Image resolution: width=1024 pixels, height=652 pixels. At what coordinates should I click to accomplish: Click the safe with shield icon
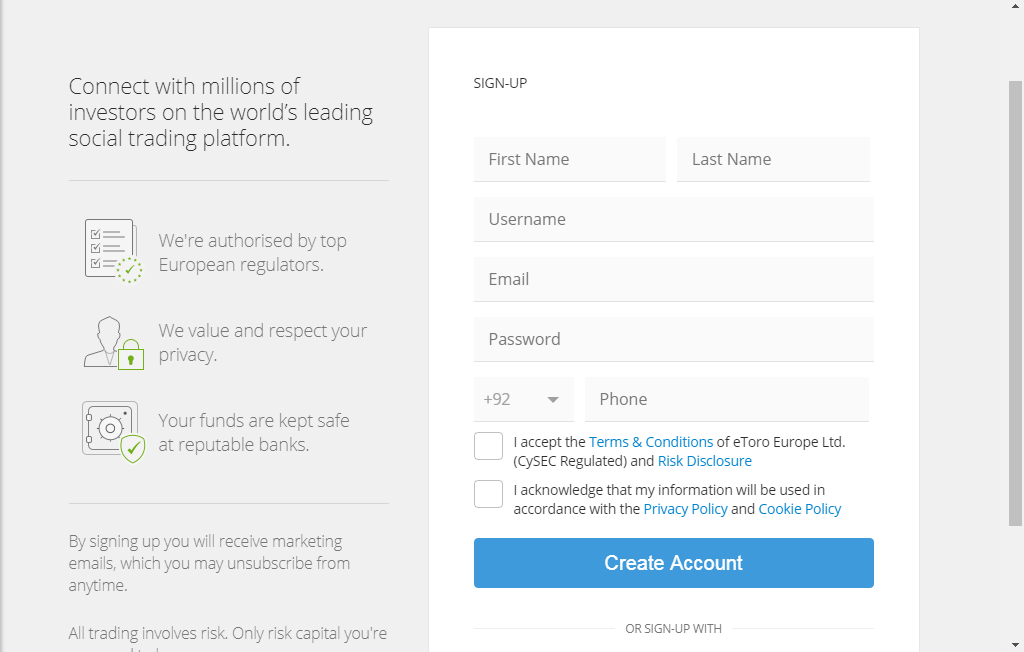coord(113,431)
